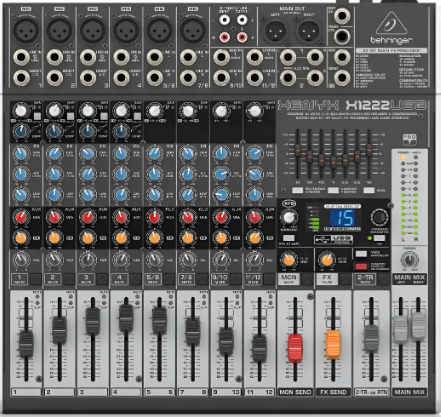
Task: Click the channel 5/6 low EQ blue knob
Action: 154,194
